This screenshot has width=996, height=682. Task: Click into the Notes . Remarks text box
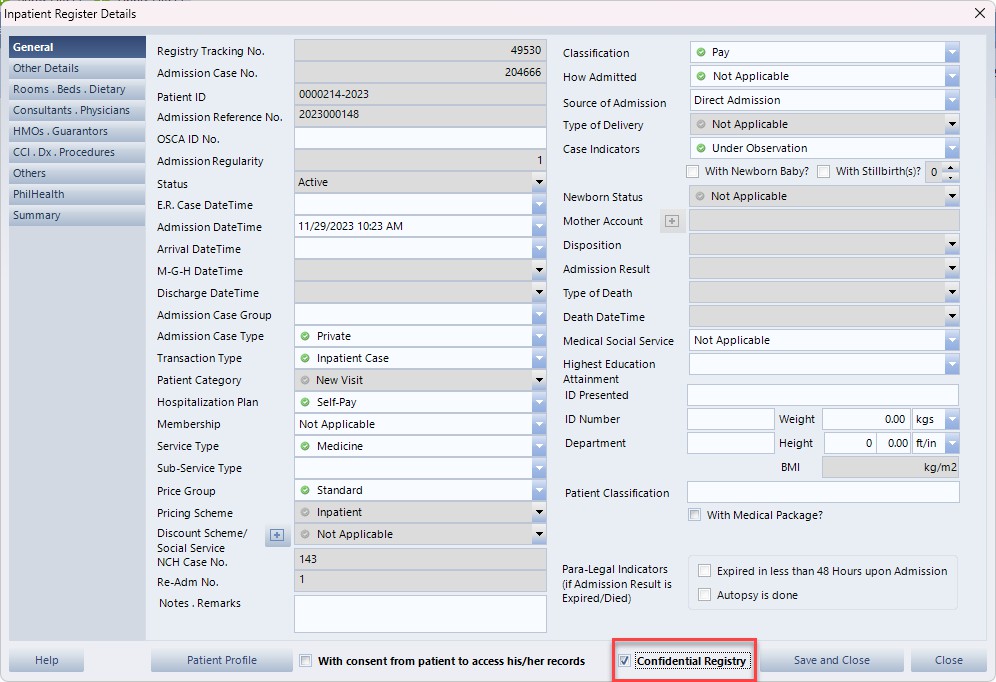tap(420, 614)
